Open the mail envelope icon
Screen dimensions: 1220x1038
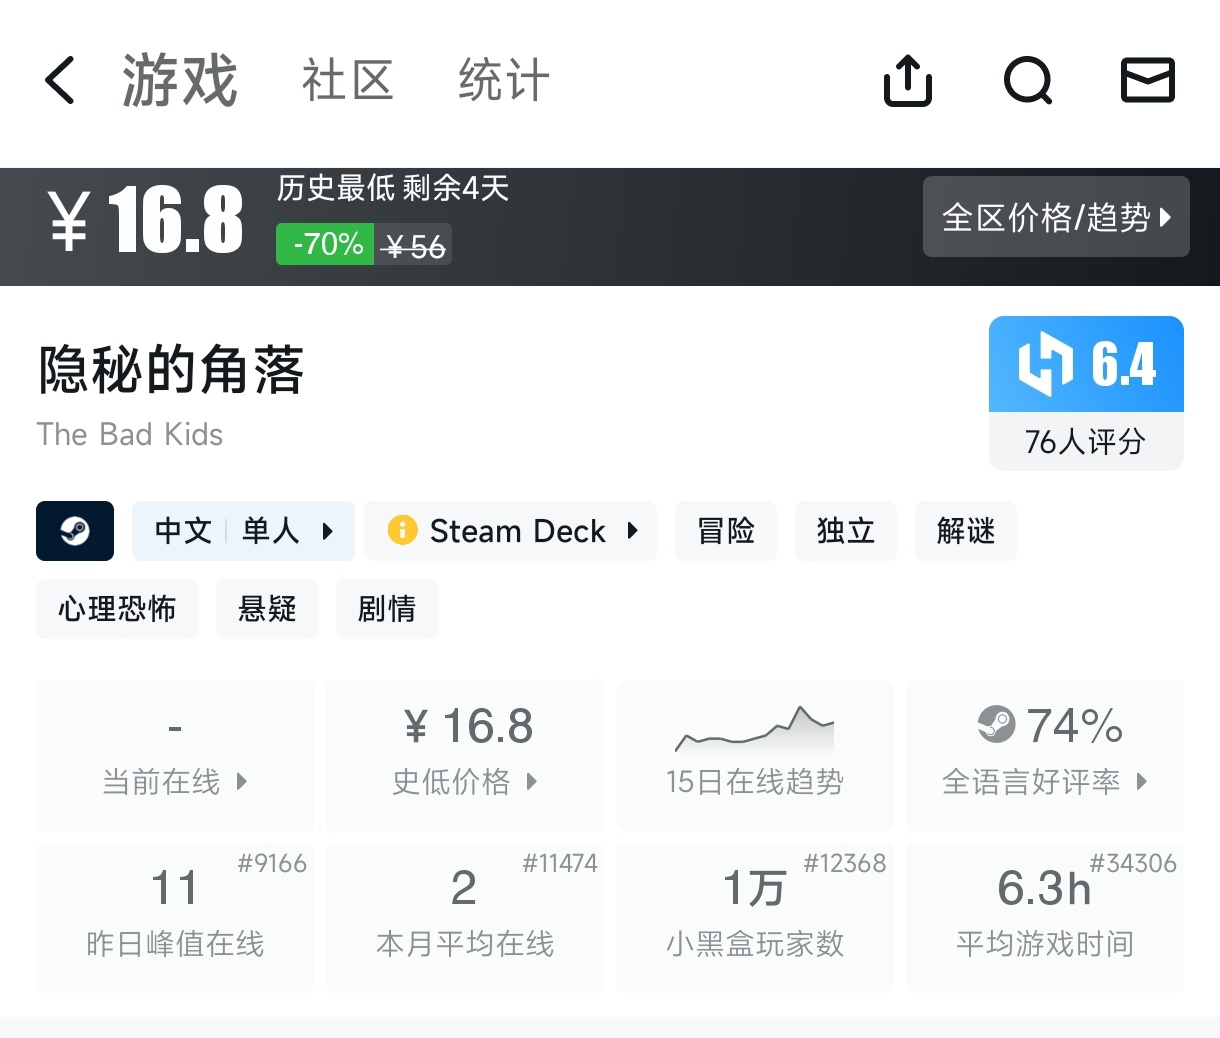pyautogui.click(x=1148, y=80)
